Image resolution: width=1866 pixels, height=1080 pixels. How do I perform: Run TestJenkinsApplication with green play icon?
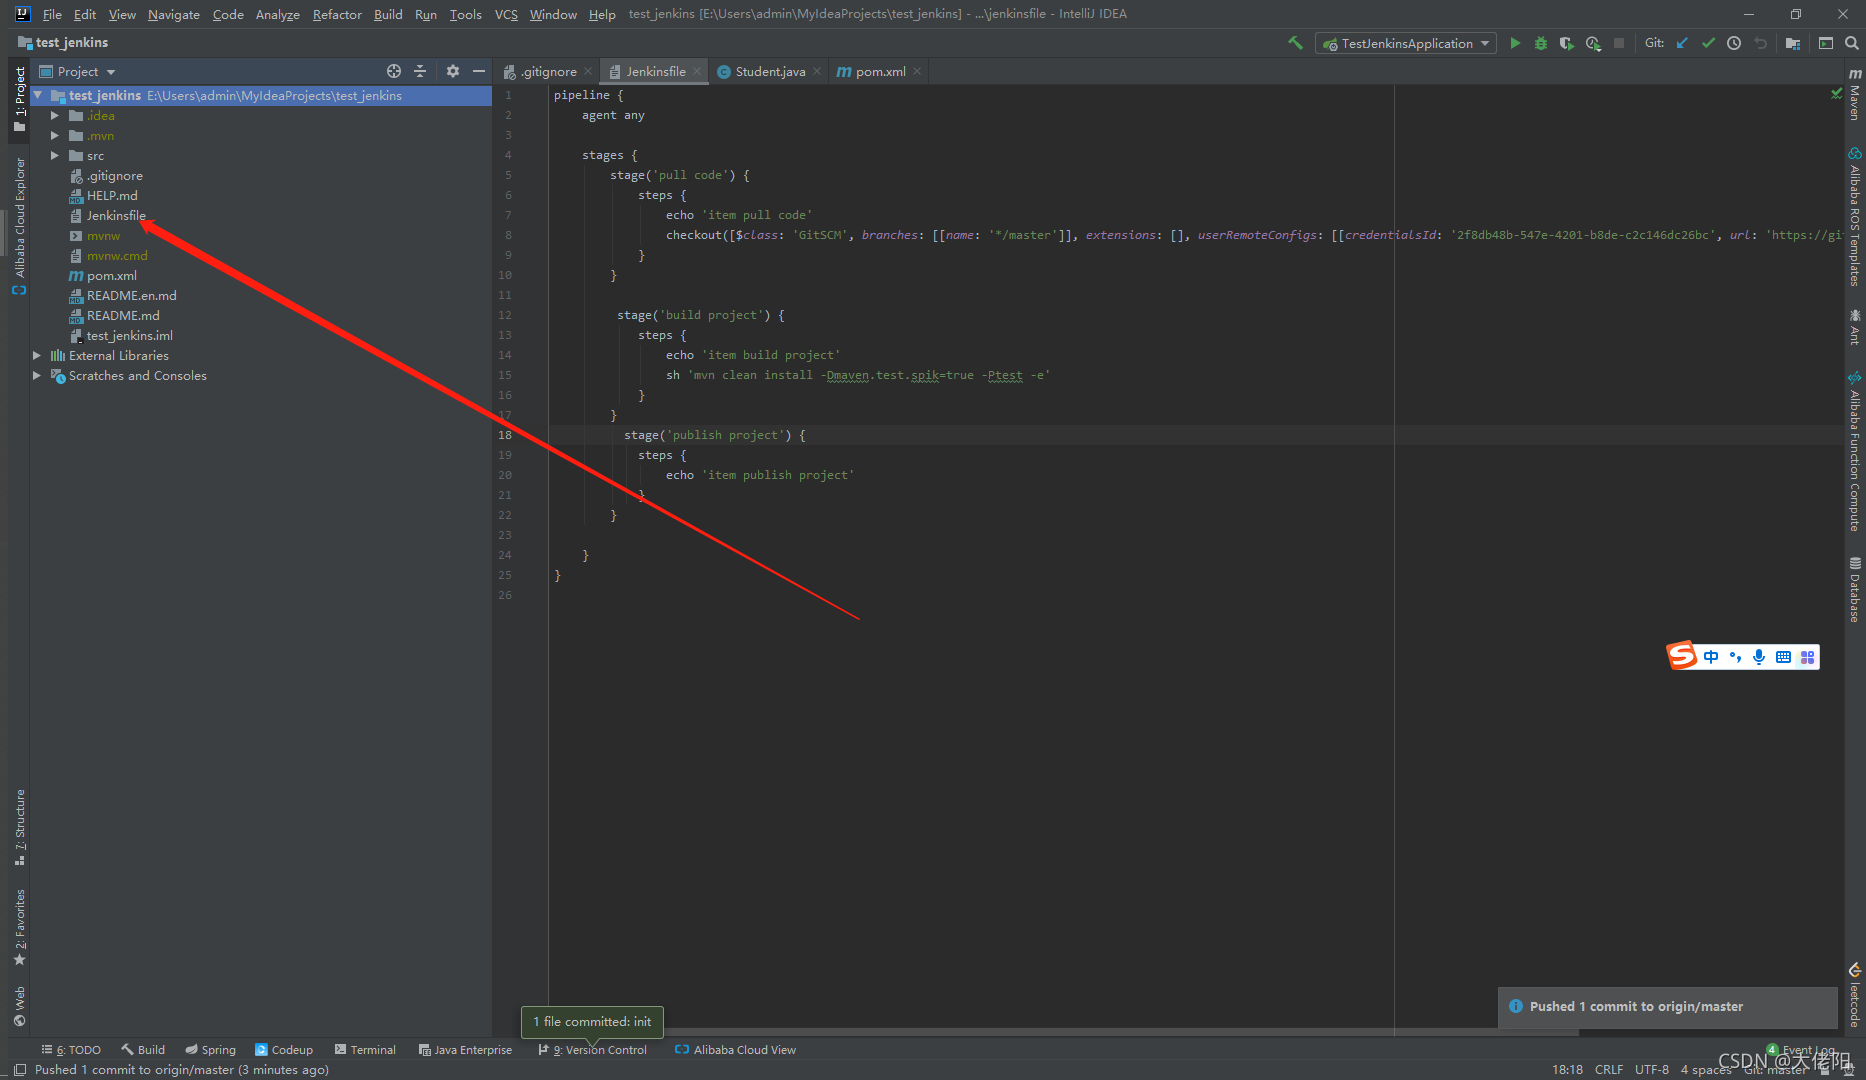[x=1515, y=43]
